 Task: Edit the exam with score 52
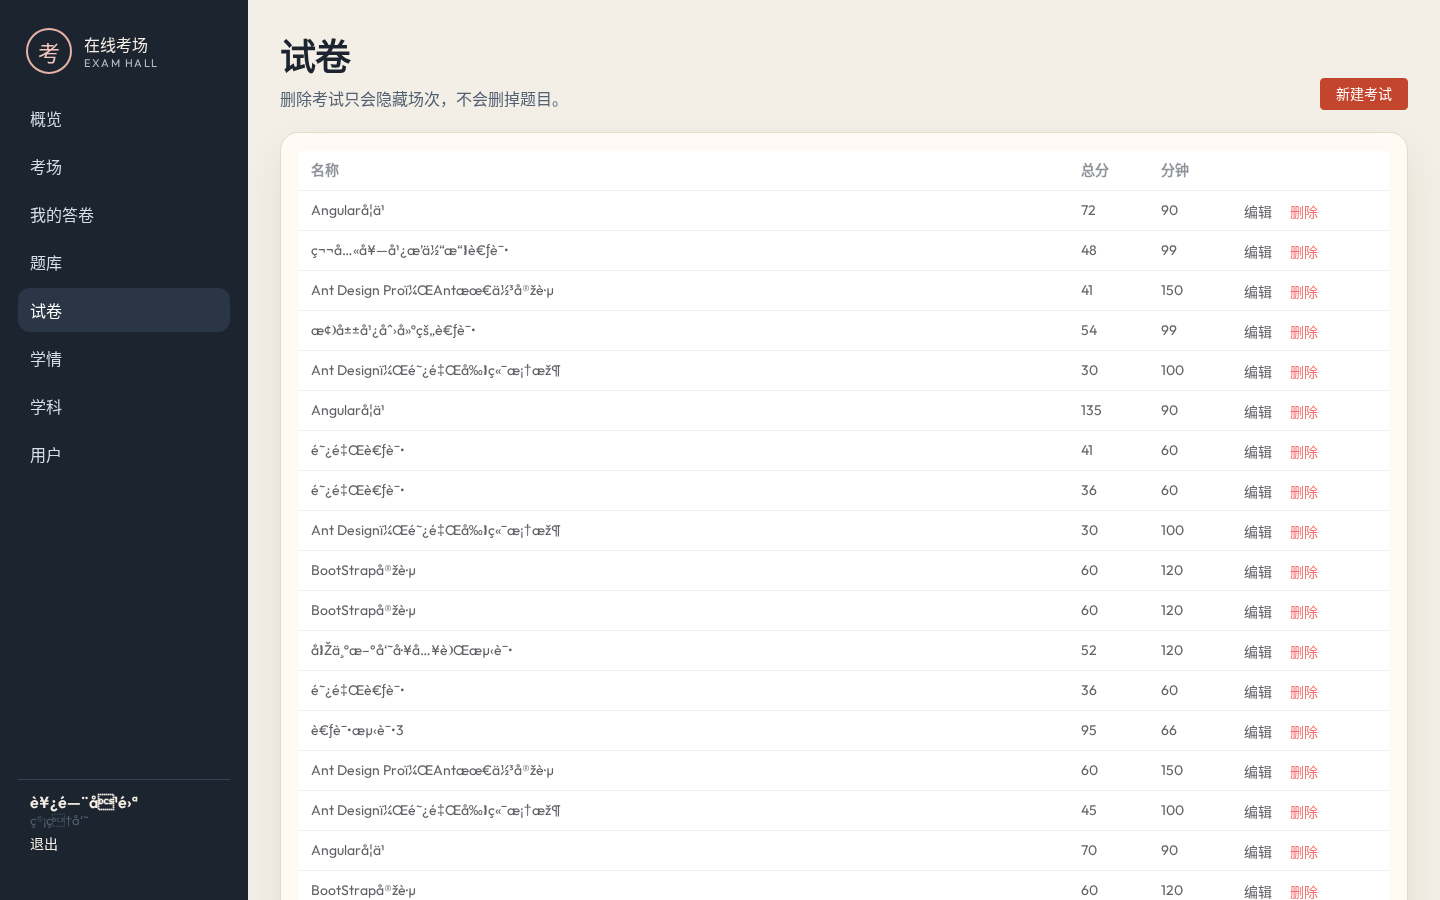coord(1258,652)
